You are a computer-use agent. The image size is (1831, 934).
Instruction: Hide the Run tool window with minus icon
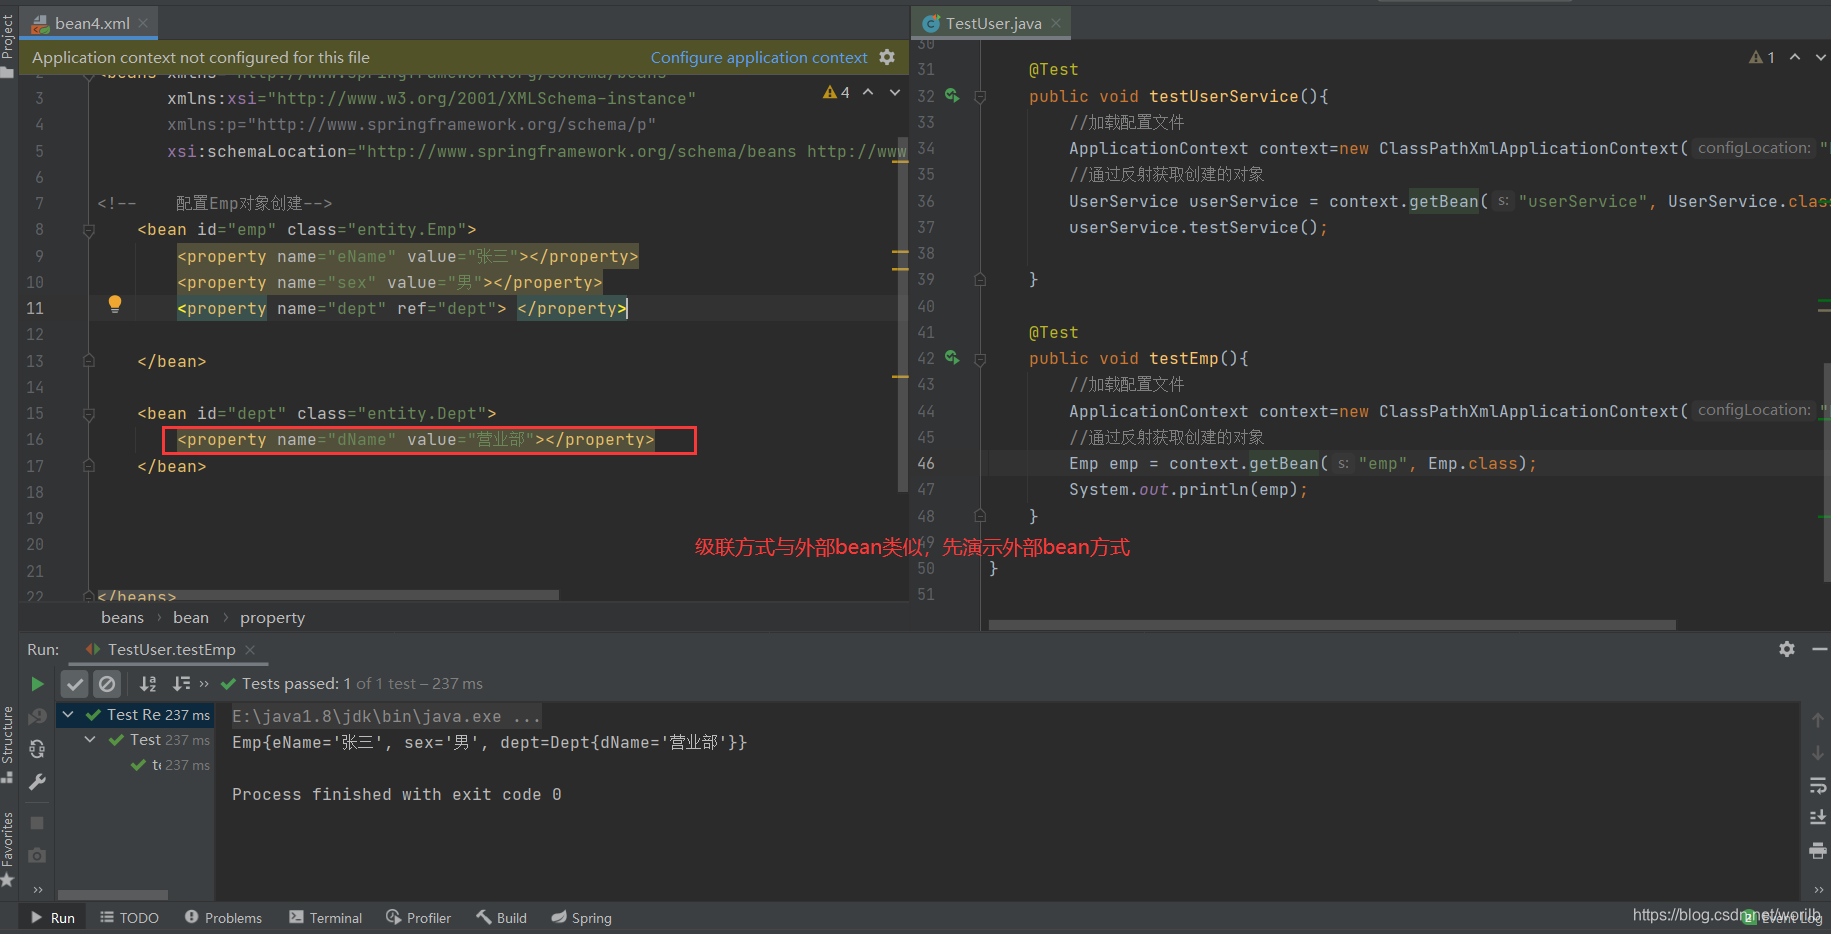tap(1819, 650)
